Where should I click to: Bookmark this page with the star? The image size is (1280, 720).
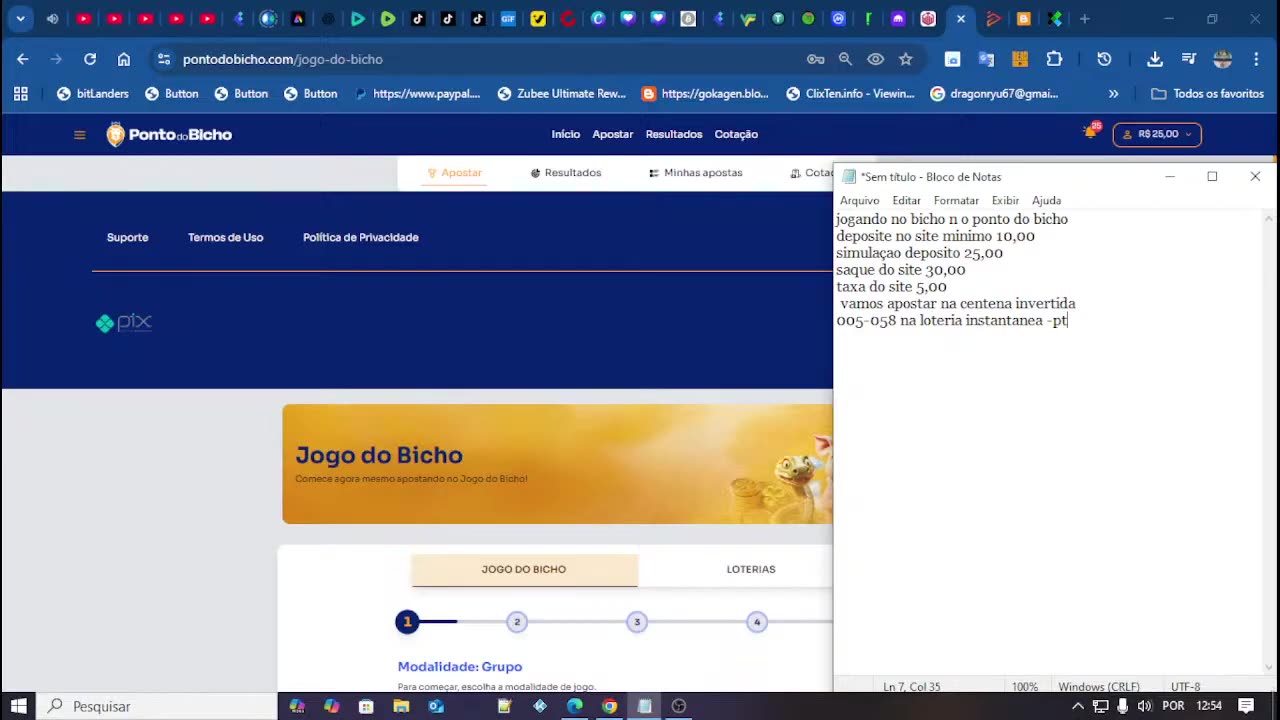(906, 59)
